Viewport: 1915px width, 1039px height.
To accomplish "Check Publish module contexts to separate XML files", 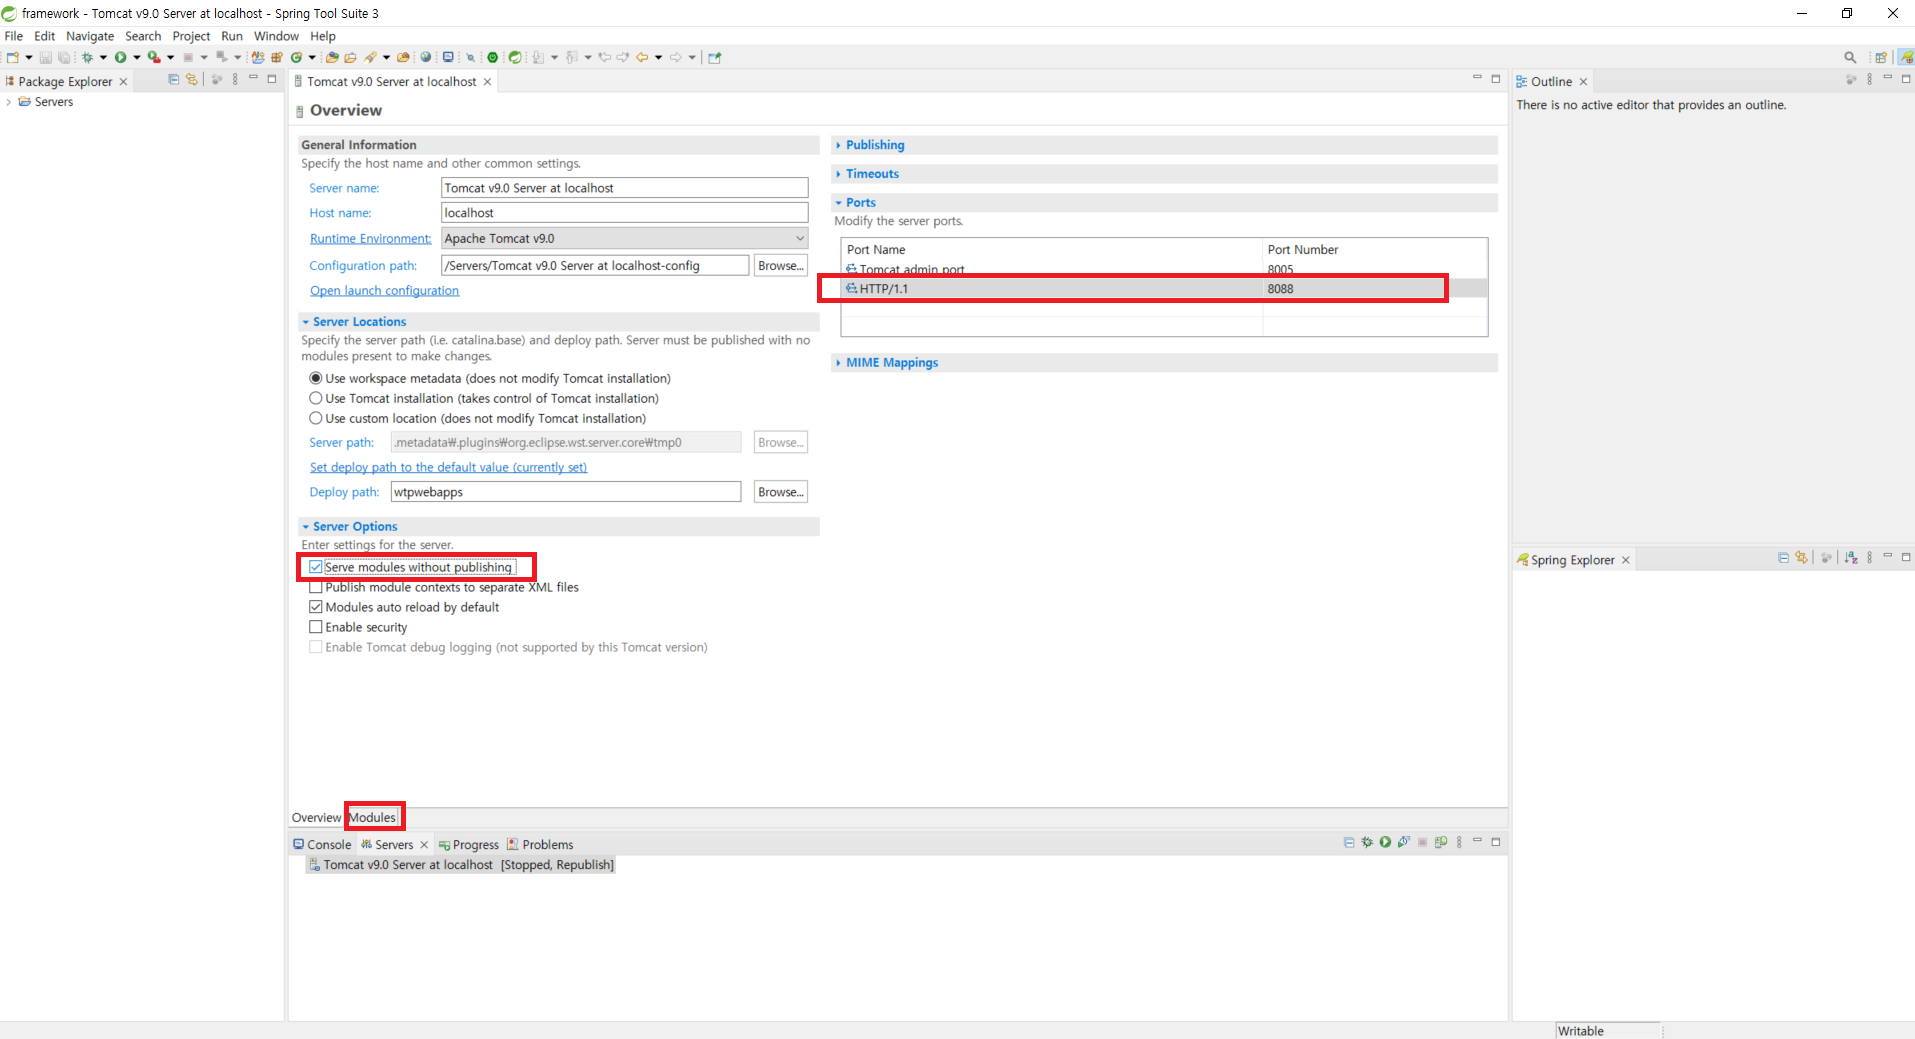I will click(316, 587).
